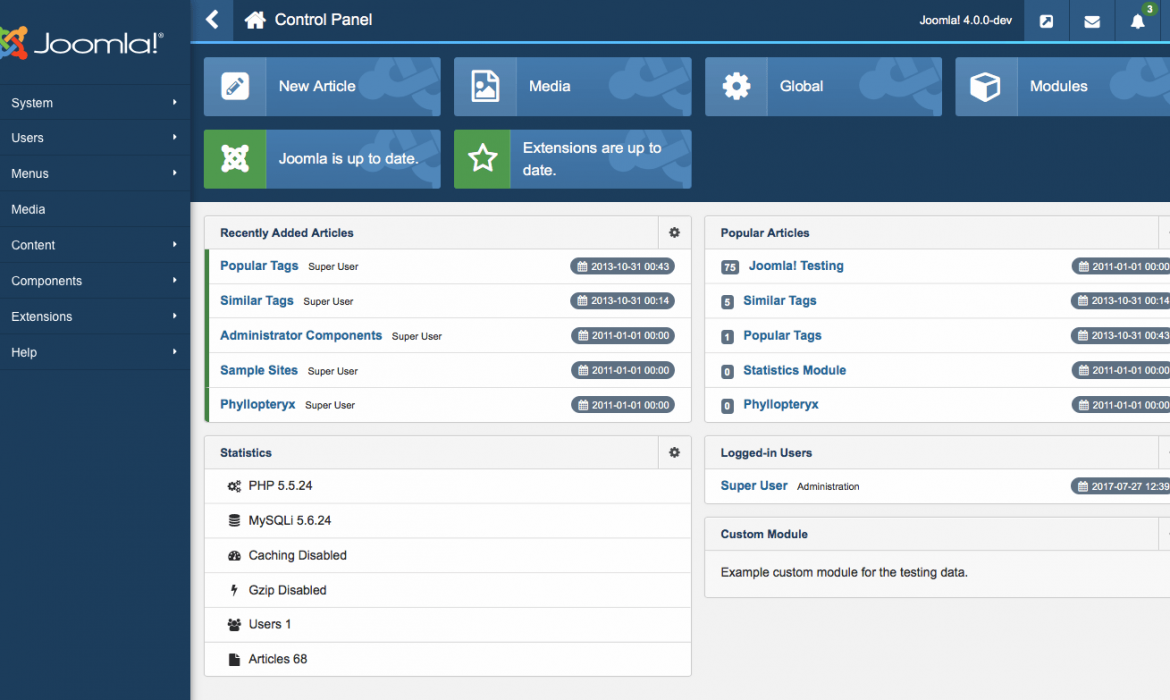Click the home icon beside Control Panel
Screen dimensions: 1170x700
255,20
